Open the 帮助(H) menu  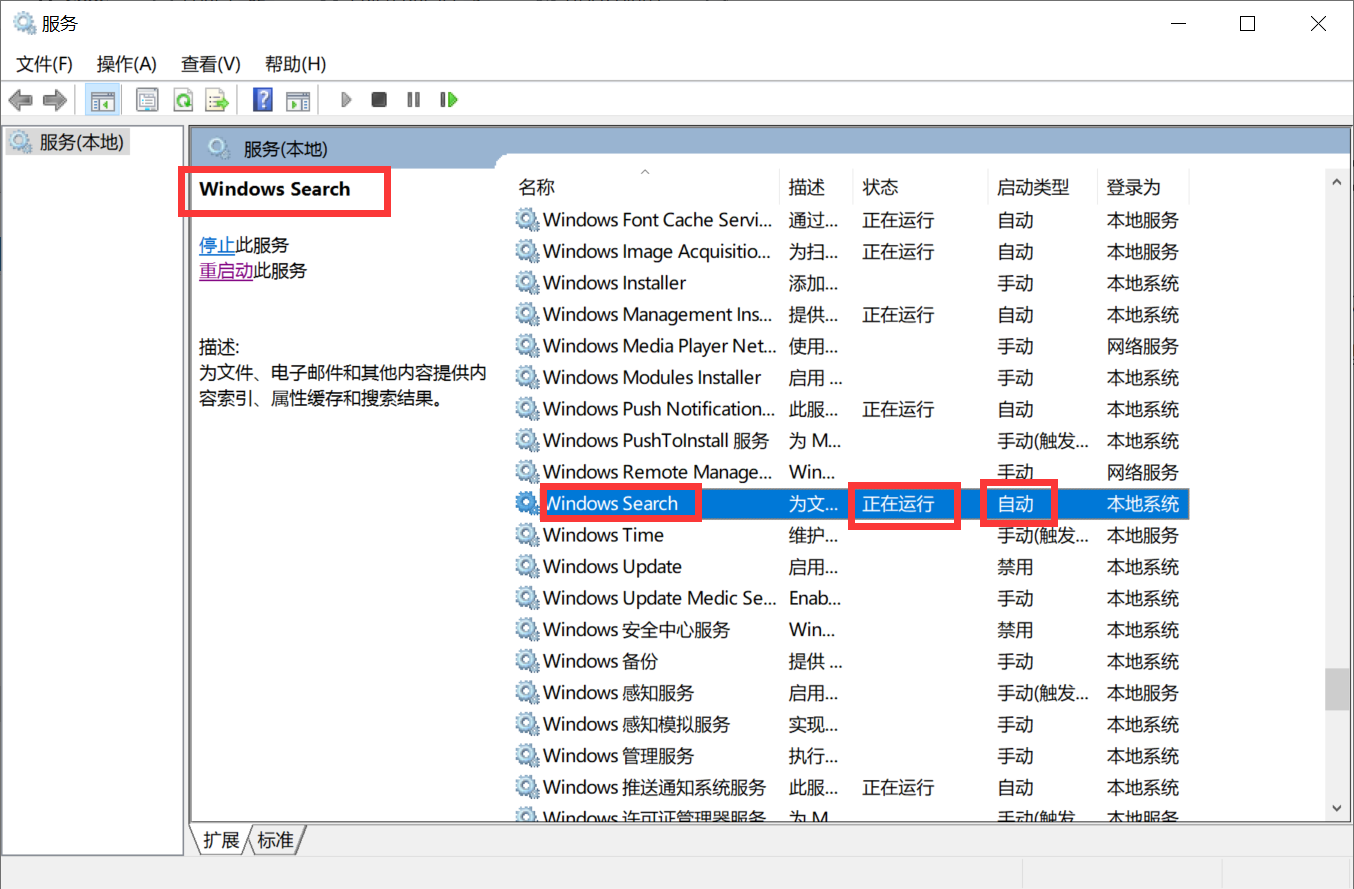296,64
